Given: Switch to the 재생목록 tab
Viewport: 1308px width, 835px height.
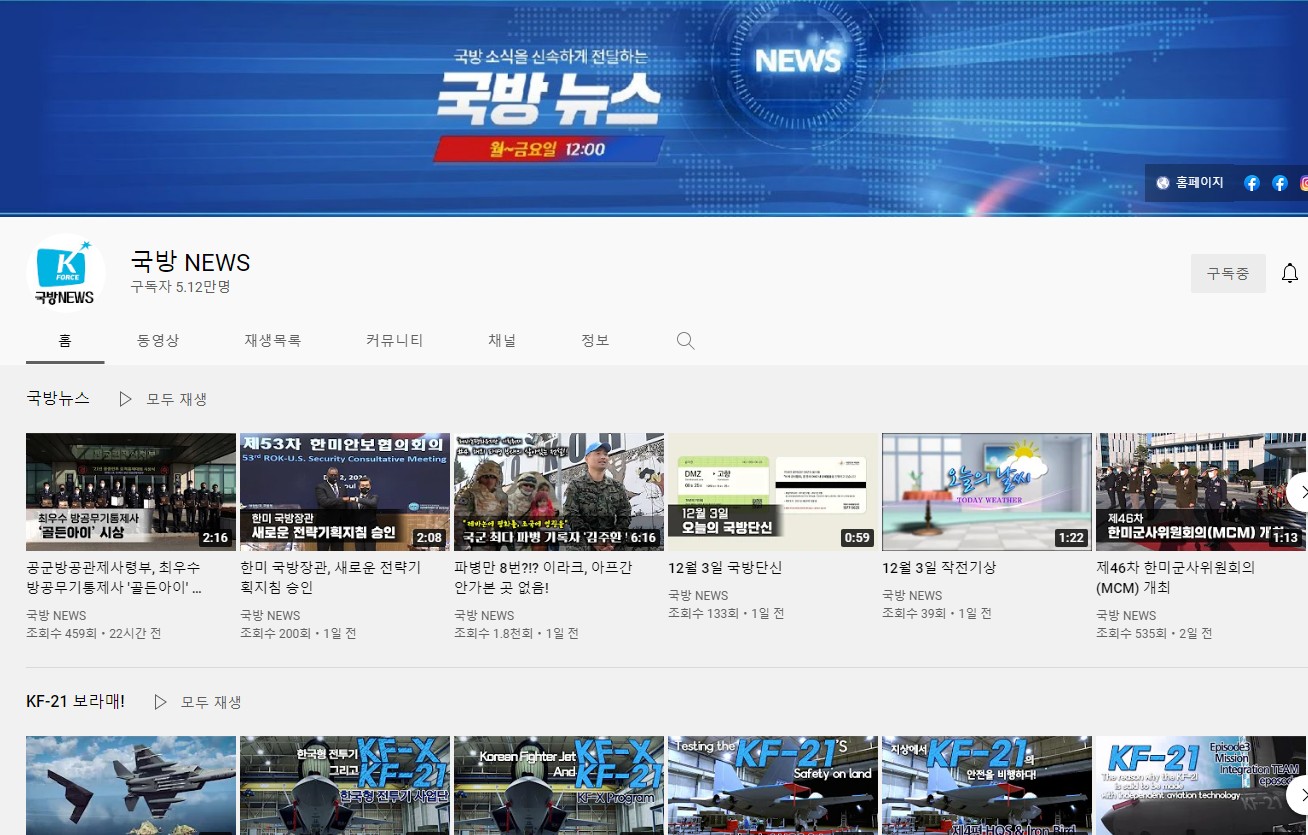Looking at the screenshot, I should tap(273, 340).
